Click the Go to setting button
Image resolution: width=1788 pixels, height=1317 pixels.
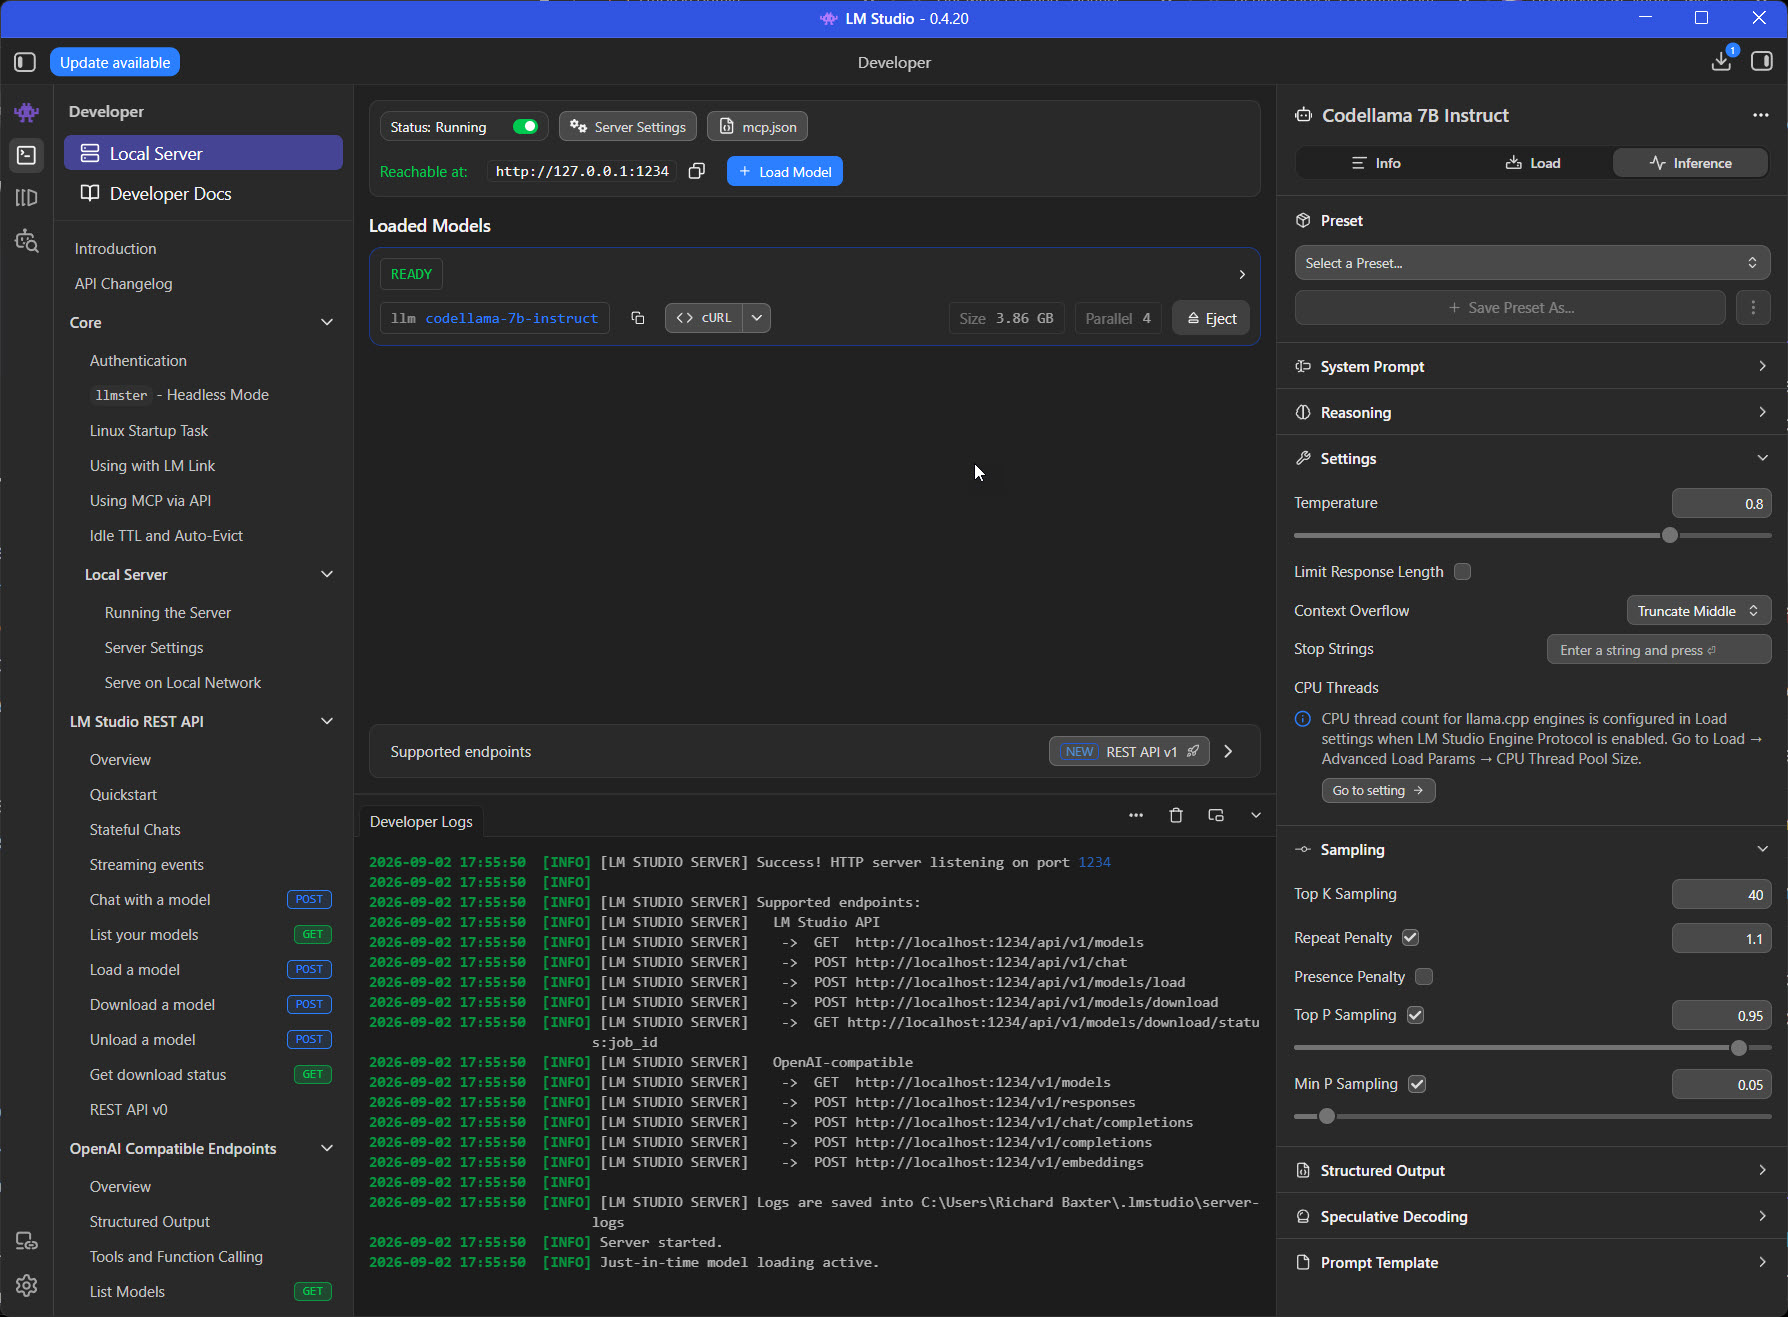[1378, 790]
